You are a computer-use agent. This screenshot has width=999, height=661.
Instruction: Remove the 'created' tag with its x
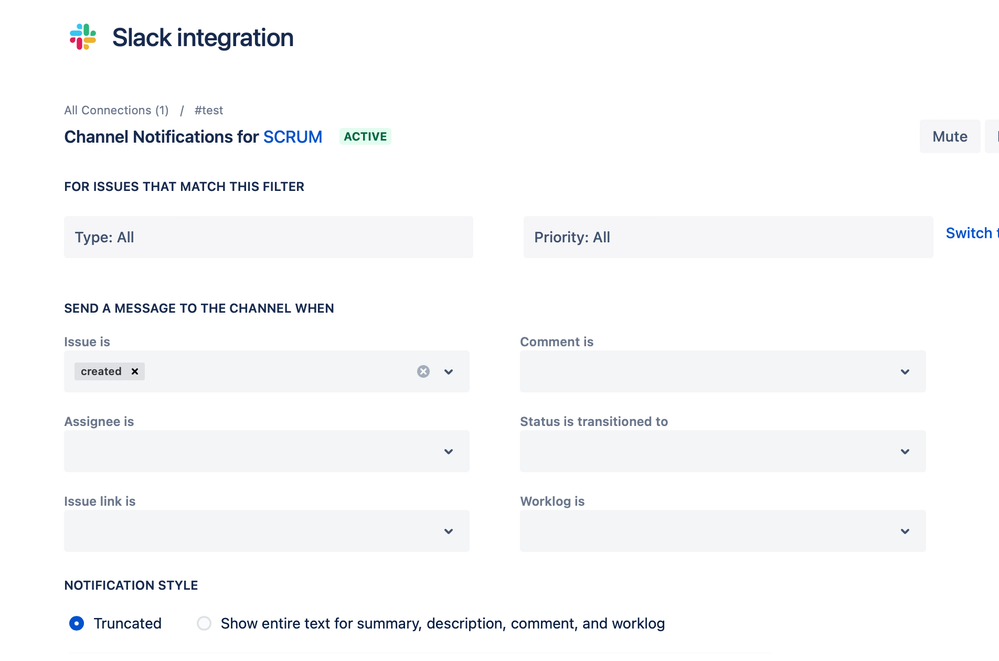pos(135,371)
